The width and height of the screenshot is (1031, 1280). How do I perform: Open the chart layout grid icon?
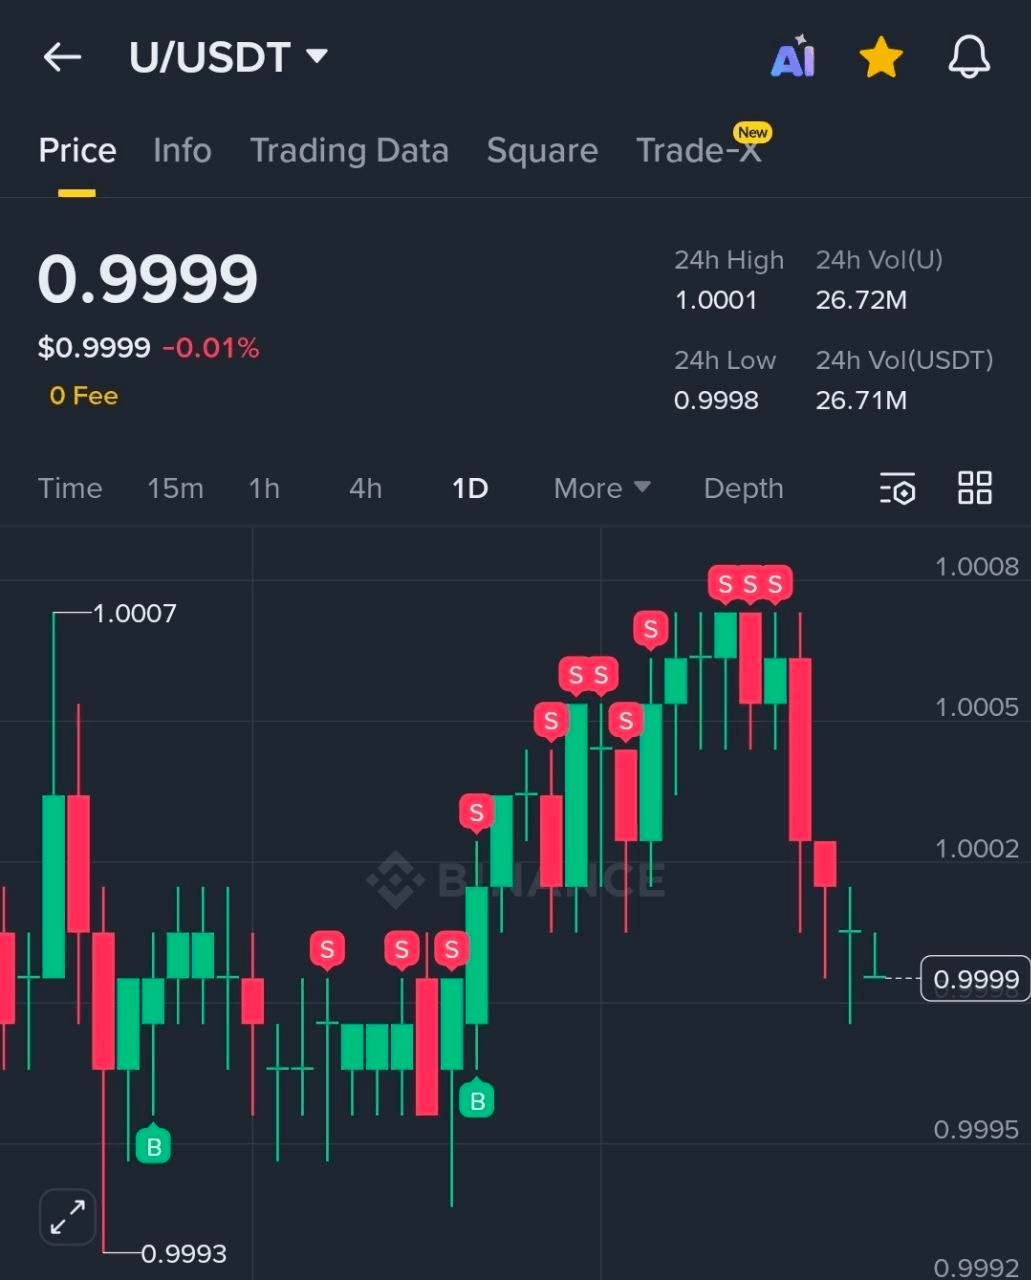pyautogui.click(x=975, y=489)
